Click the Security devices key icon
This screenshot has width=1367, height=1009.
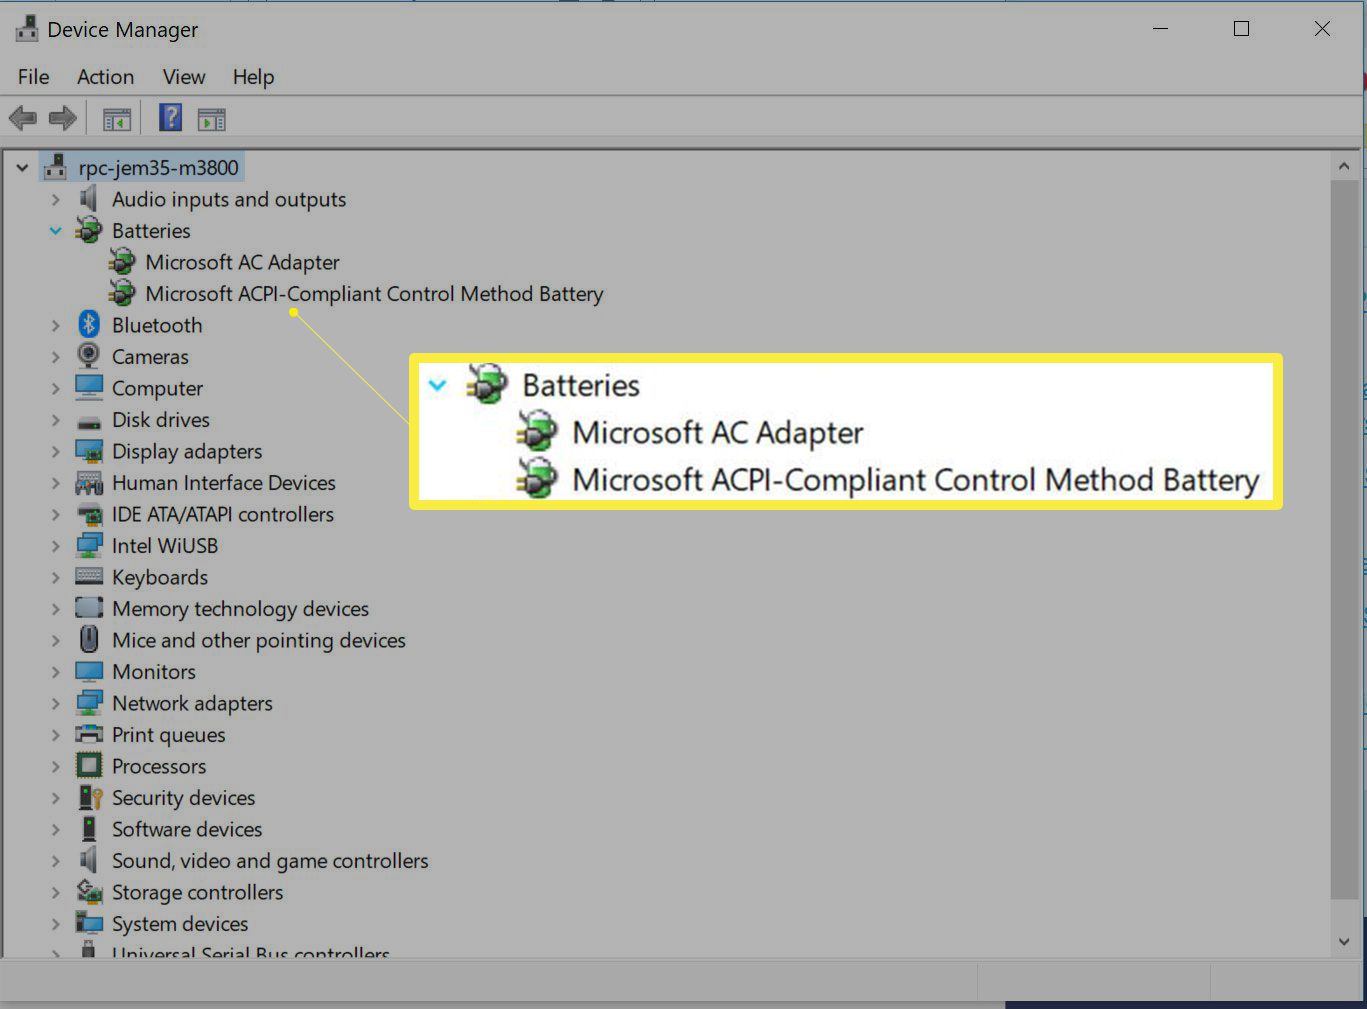90,797
